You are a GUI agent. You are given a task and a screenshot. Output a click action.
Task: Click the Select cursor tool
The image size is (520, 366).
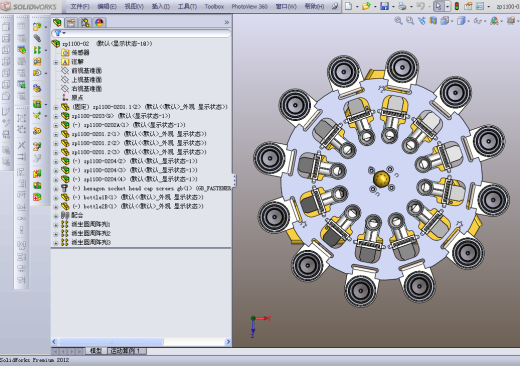[438, 6]
